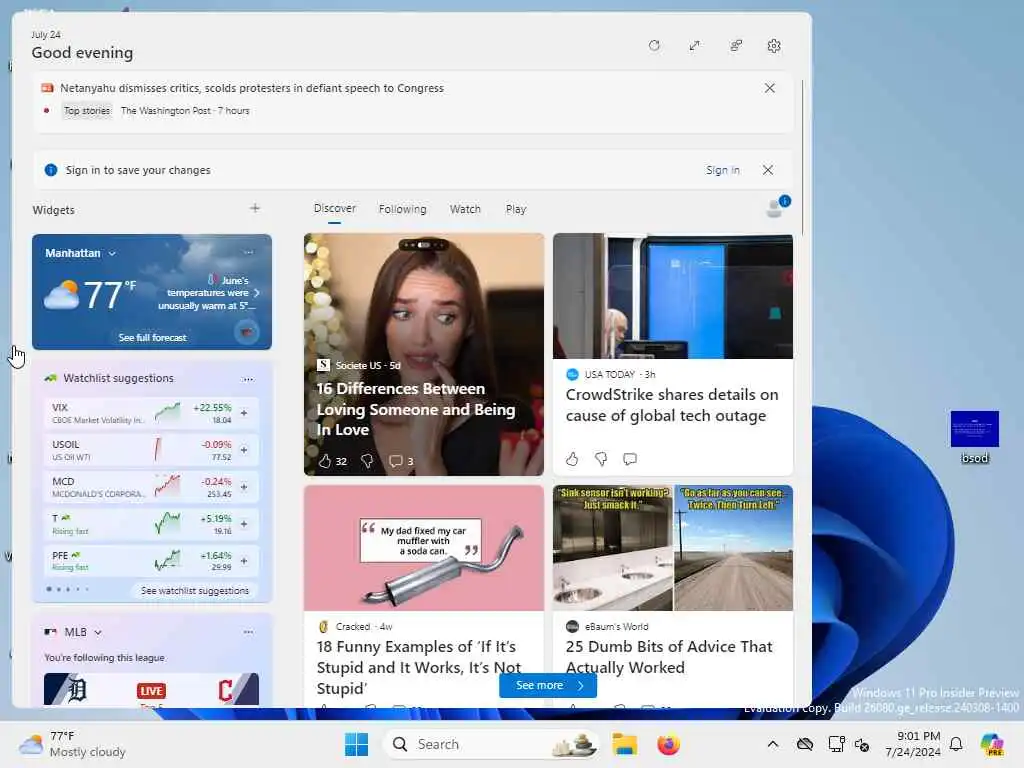Dislike the CrowdStrike USA TODAY article
The width and height of the screenshot is (1024, 768).
pyautogui.click(x=601, y=459)
